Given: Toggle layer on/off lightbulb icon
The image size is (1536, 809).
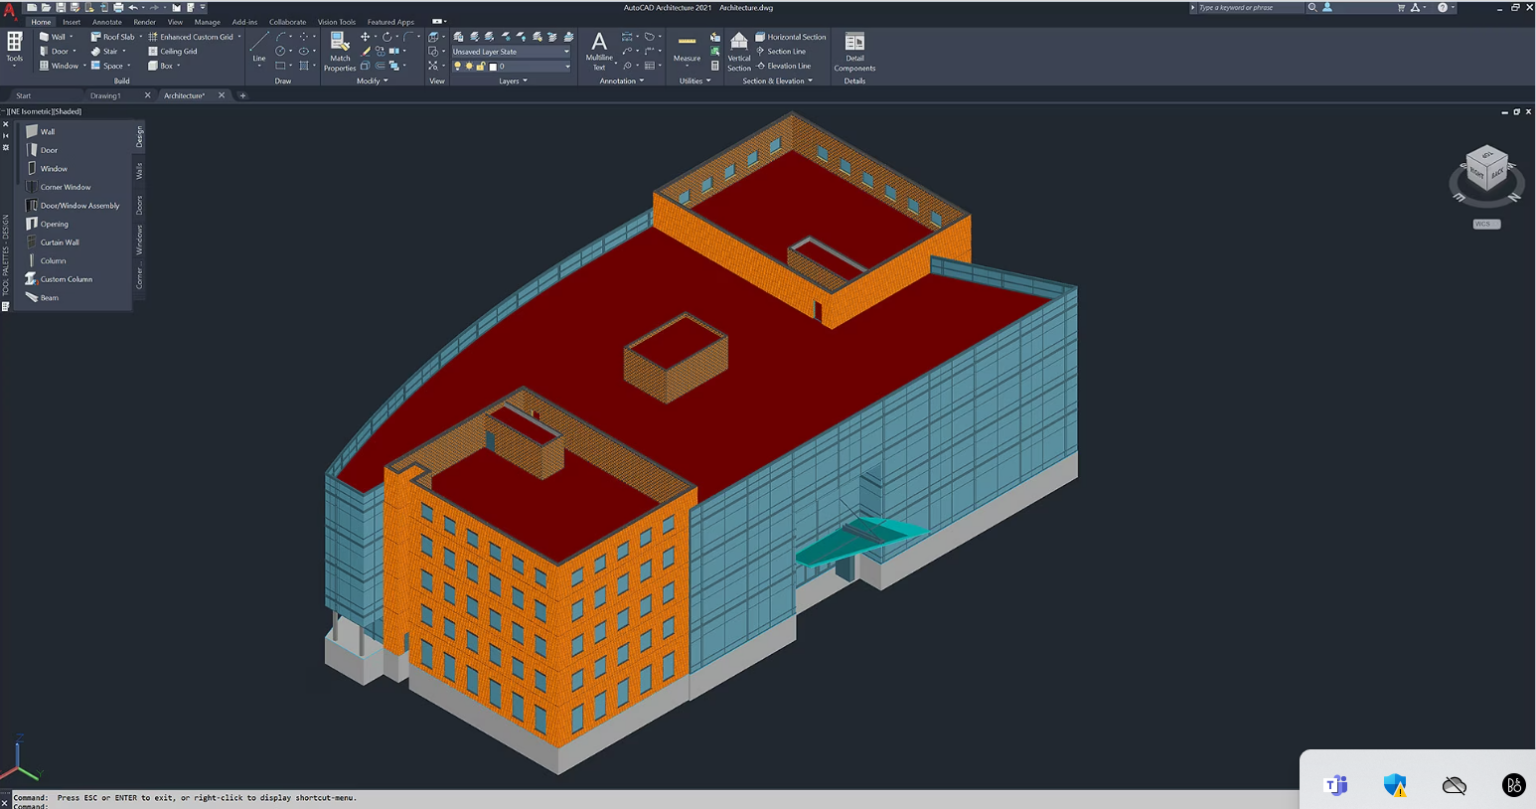Looking at the screenshot, I should pyautogui.click(x=458, y=66).
